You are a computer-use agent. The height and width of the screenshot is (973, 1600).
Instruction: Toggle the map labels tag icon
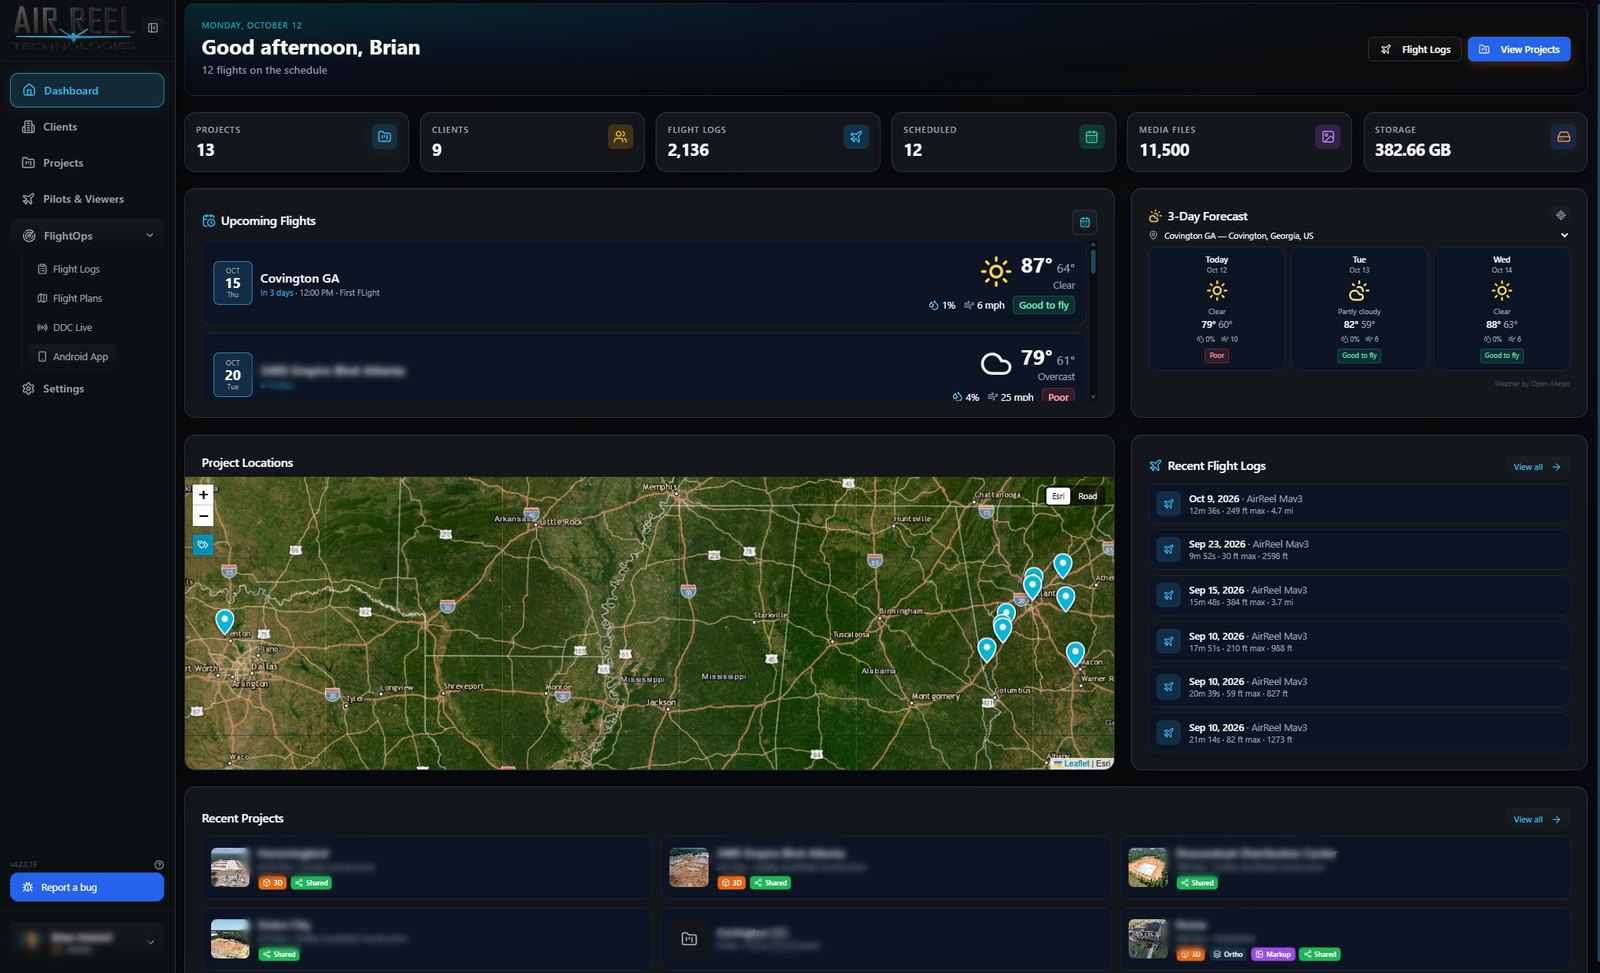203,545
